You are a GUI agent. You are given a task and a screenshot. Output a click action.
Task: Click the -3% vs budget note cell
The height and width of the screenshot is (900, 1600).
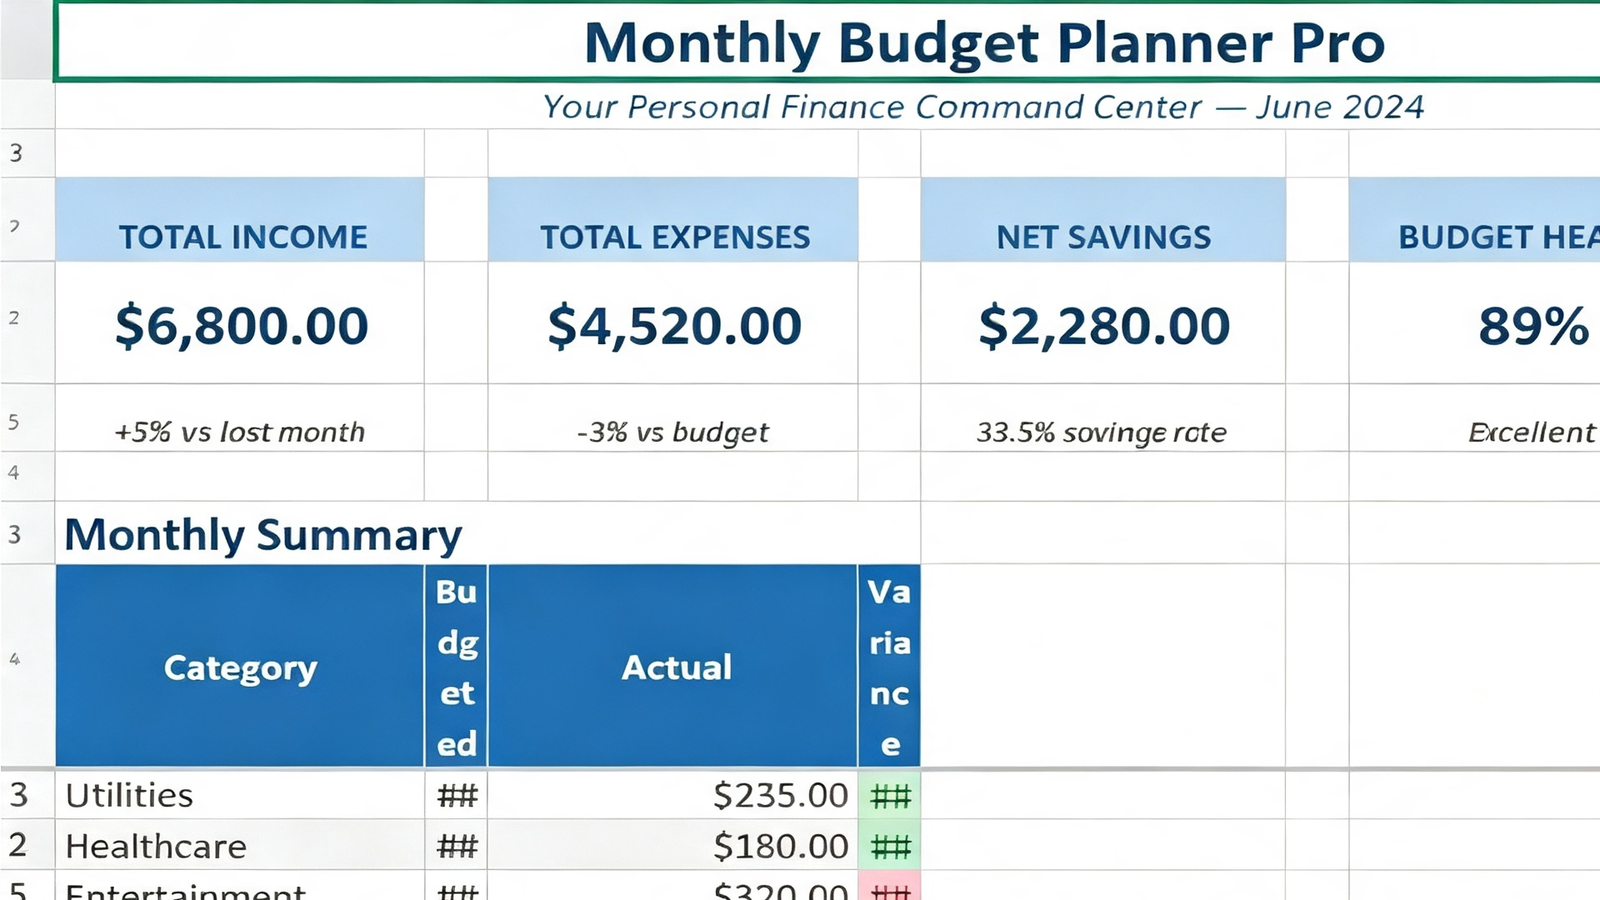pos(673,418)
